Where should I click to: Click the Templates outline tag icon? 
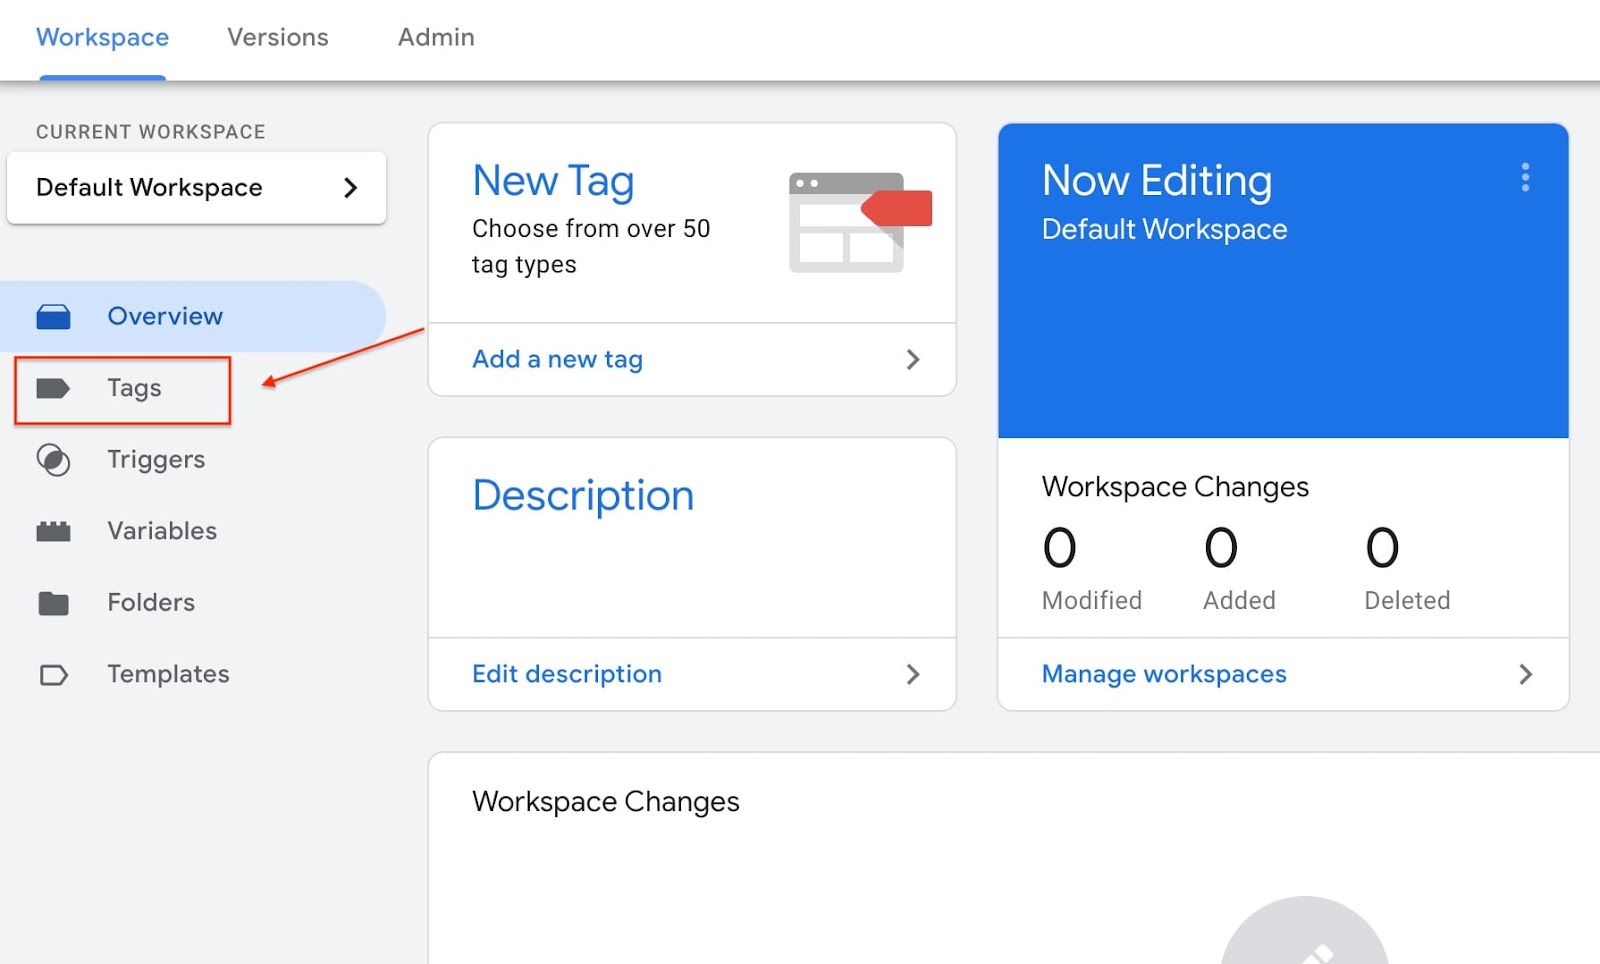pos(53,675)
